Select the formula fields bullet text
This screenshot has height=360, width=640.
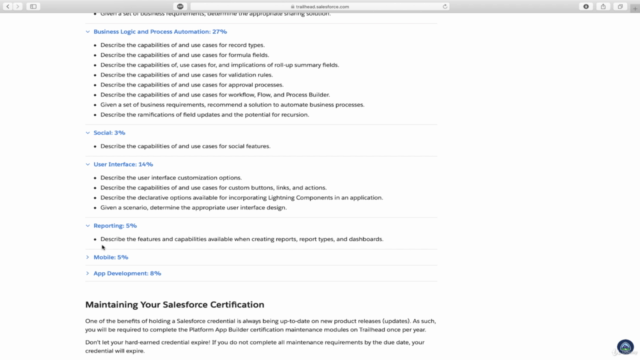click(x=184, y=55)
